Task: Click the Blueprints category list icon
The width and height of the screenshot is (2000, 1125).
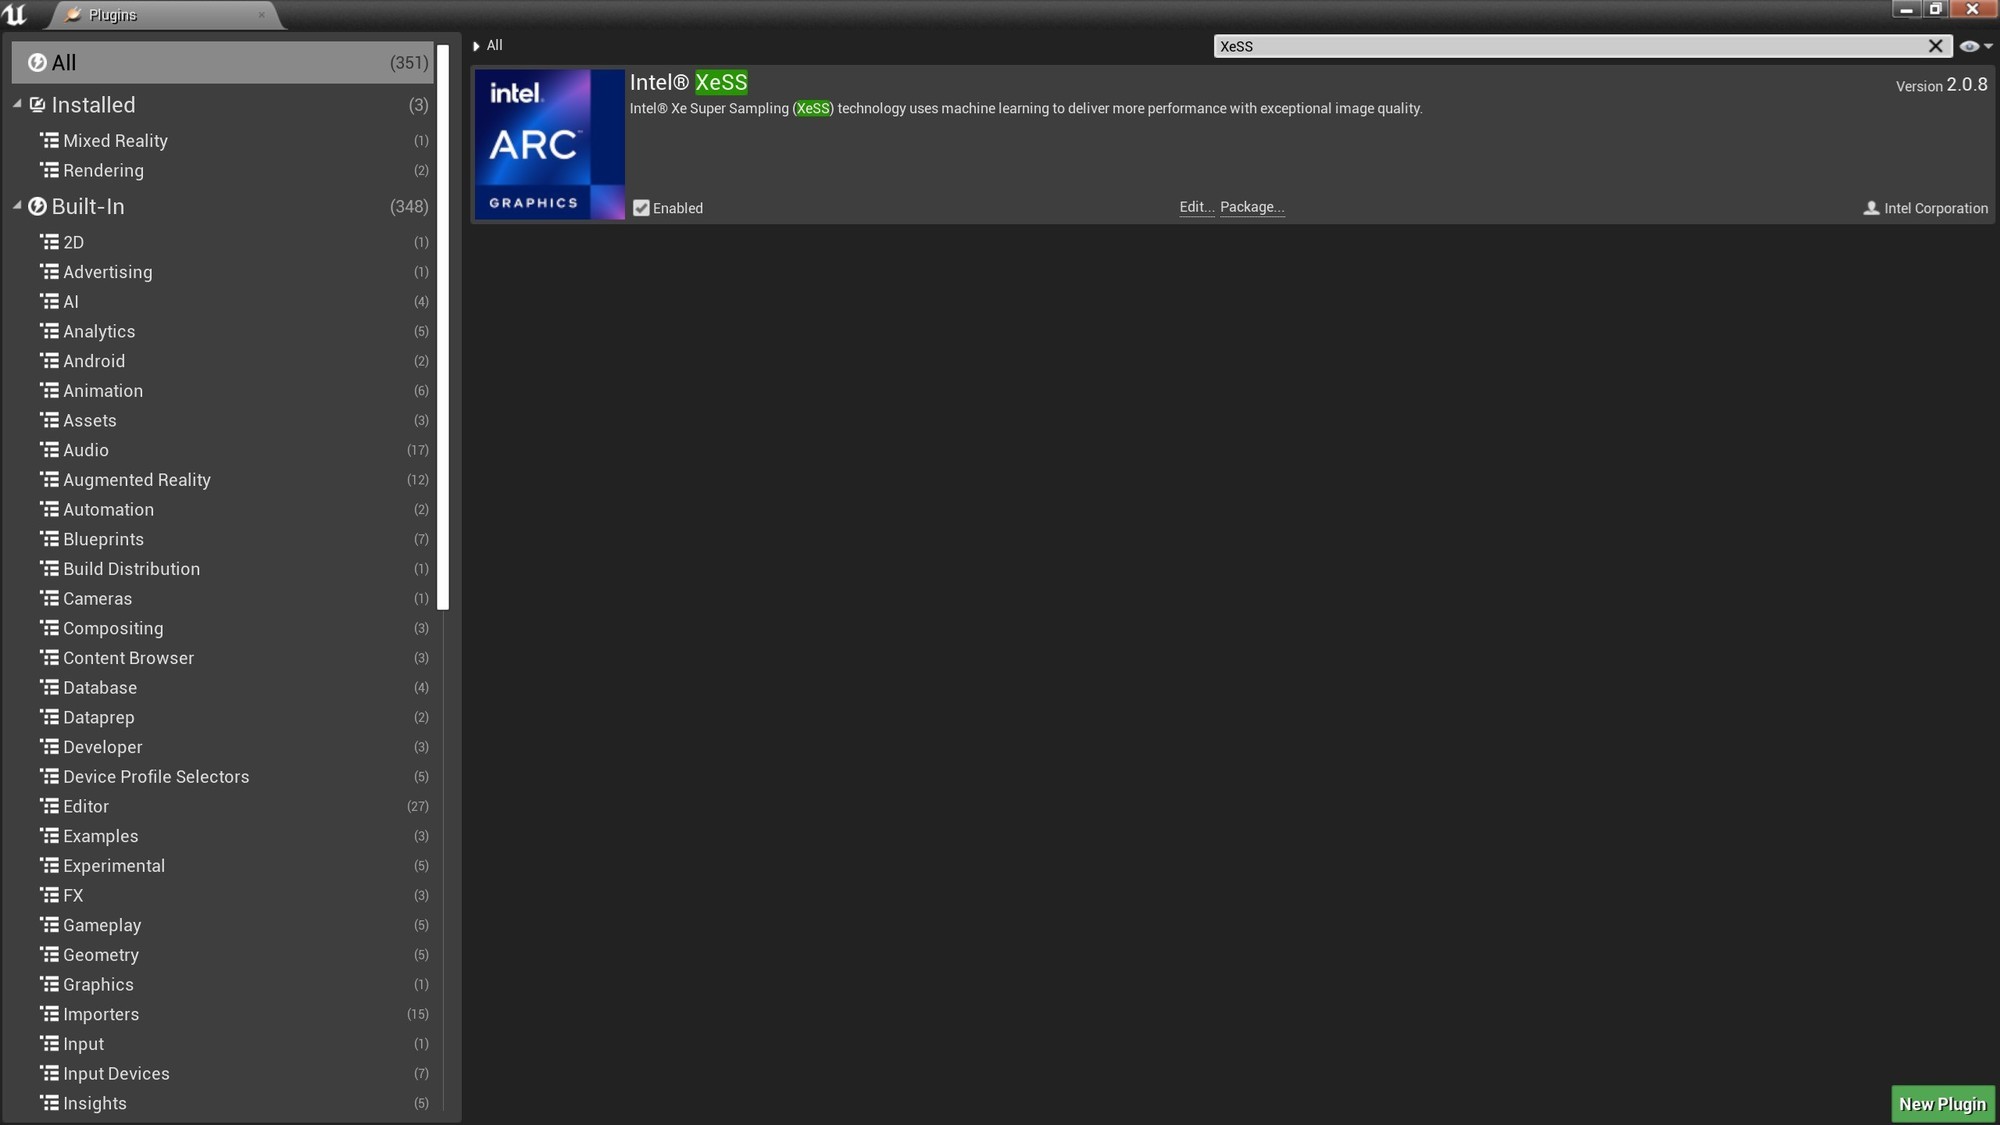Action: click(49, 539)
